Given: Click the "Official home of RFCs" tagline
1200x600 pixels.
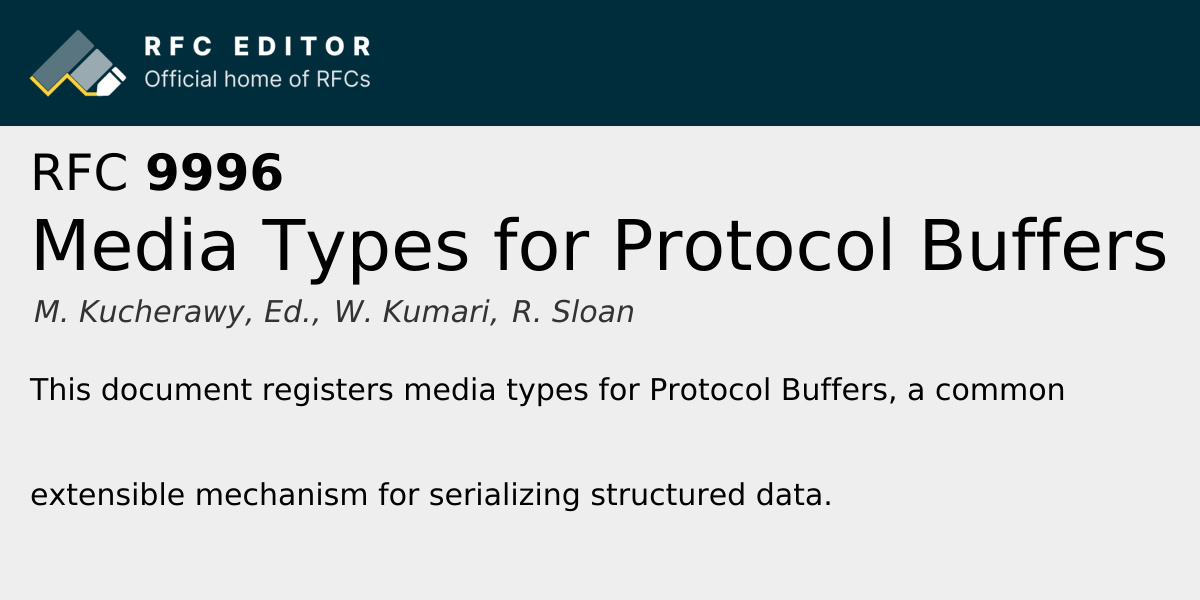Looking at the screenshot, I should pos(257,79).
